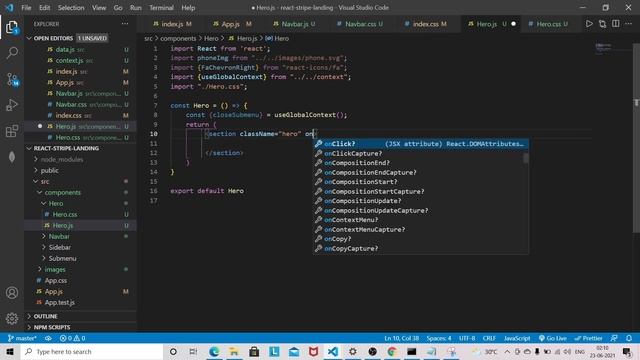Expand the images folder

(x=55, y=270)
